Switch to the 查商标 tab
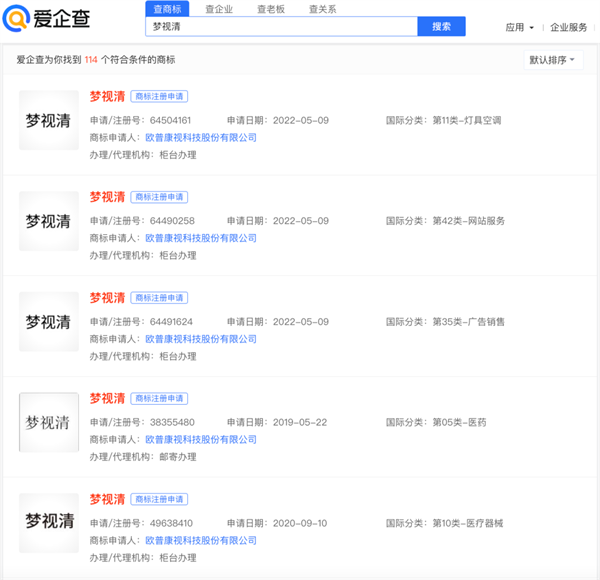This screenshot has width=600, height=580. (x=167, y=9)
